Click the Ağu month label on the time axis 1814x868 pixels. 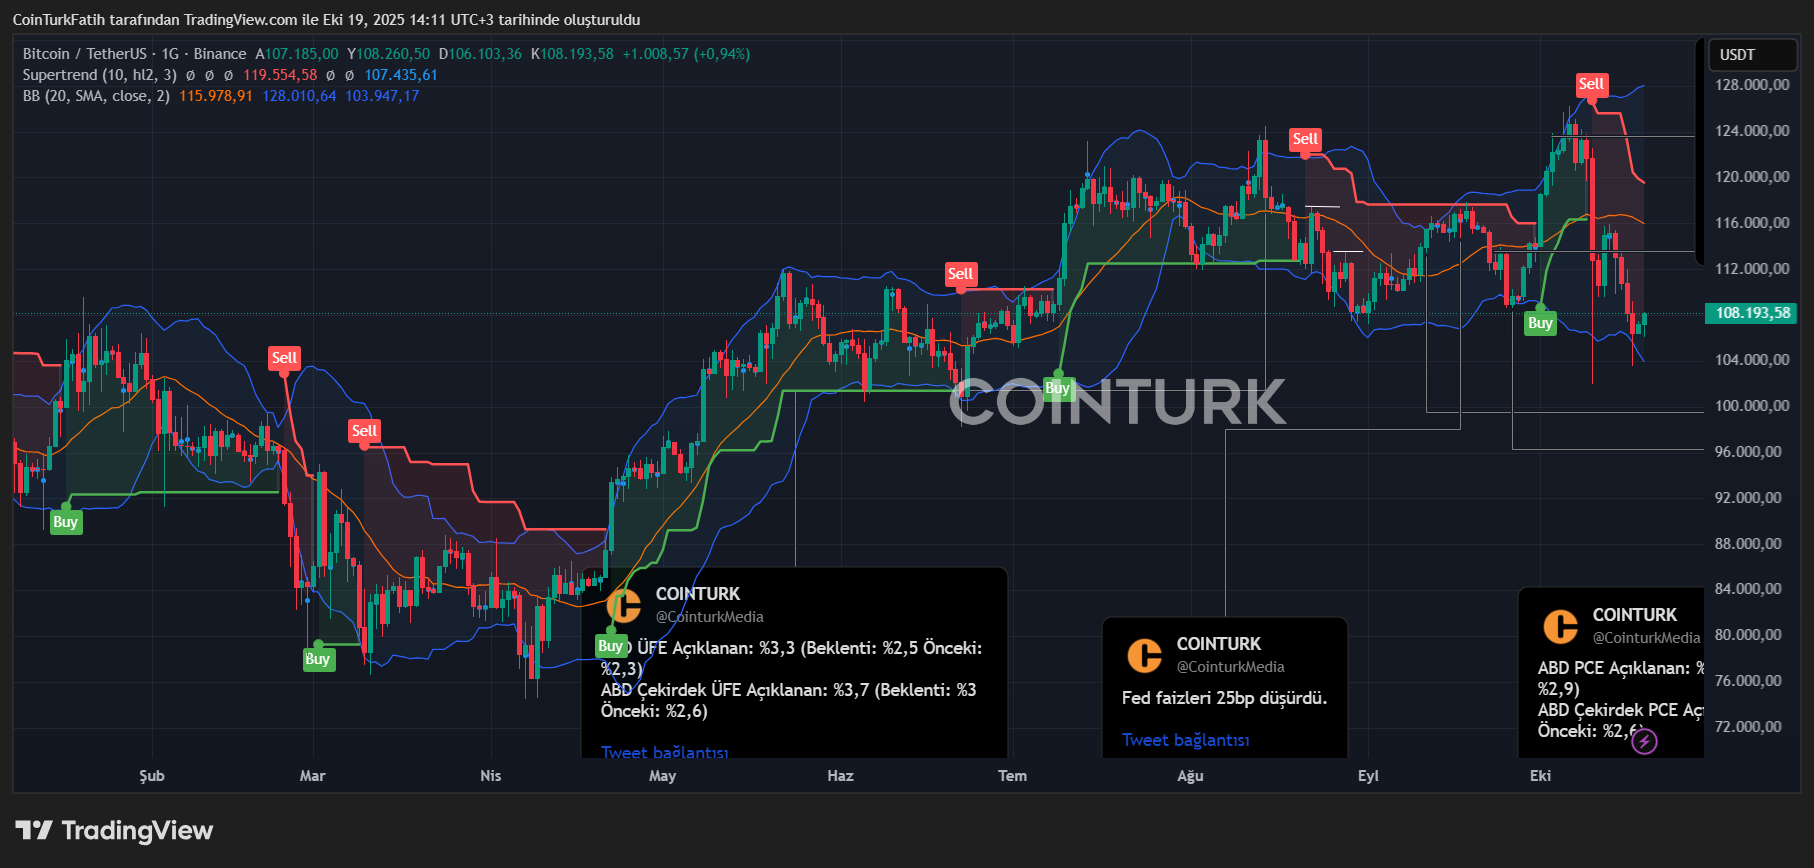coord(1190,776)
